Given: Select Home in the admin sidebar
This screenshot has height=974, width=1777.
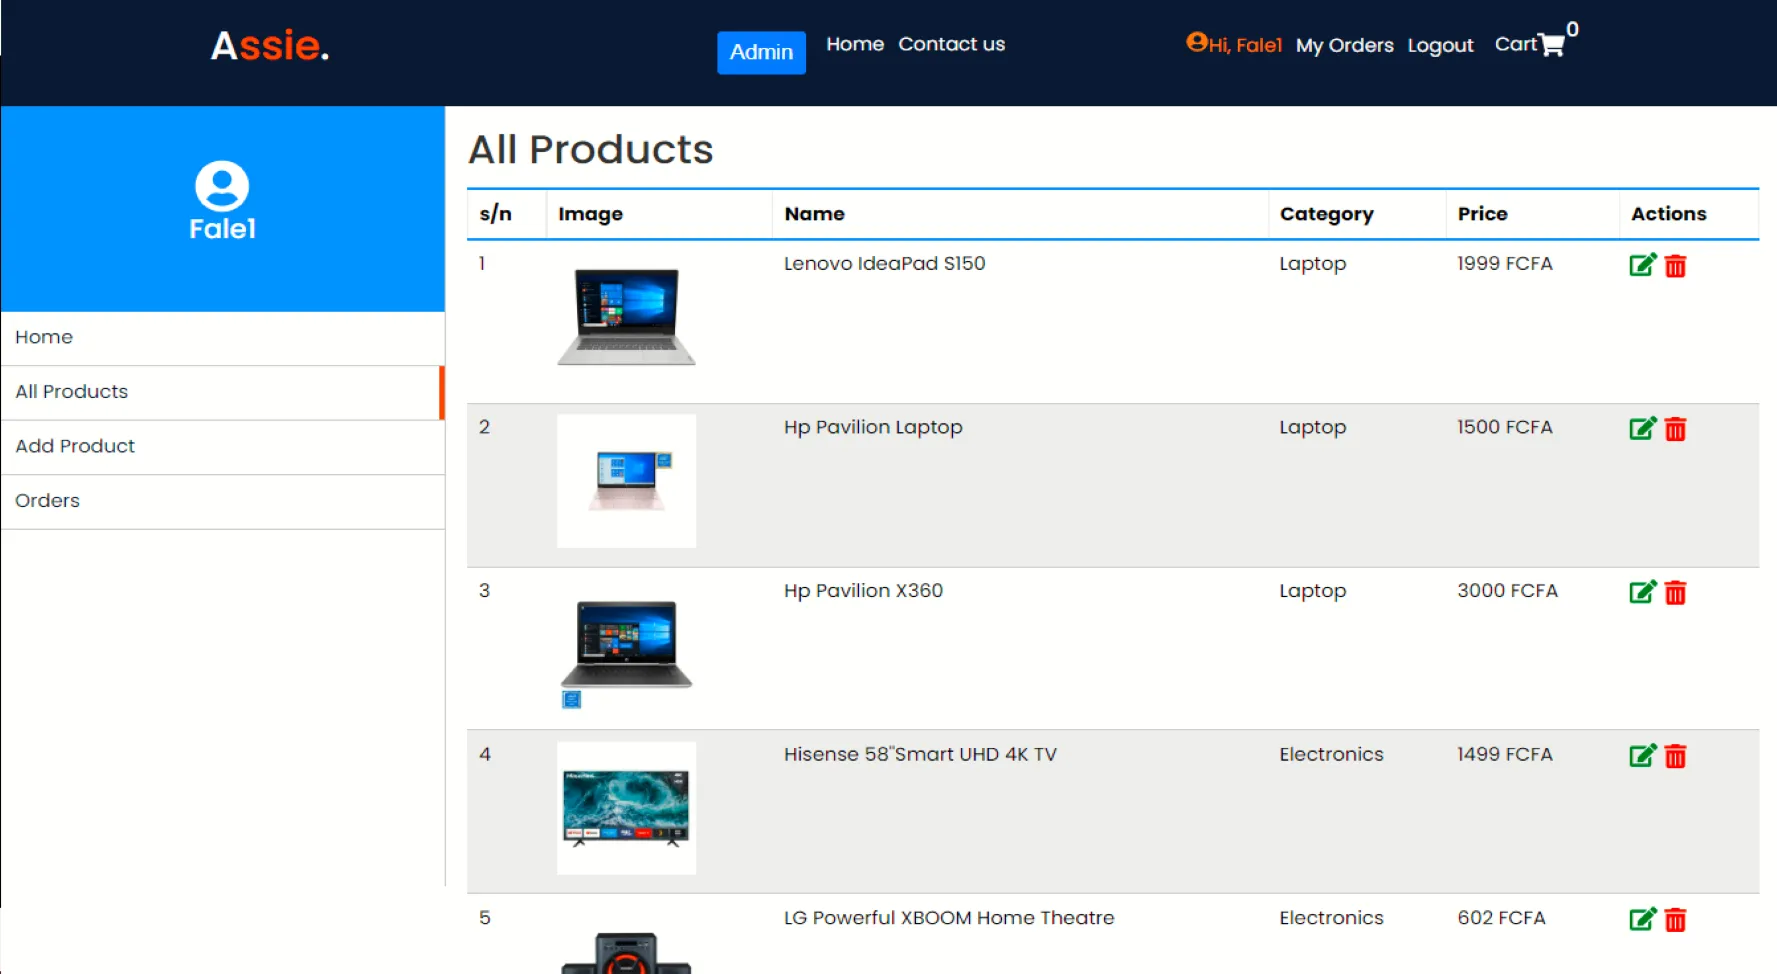Looking at the screenshot, I should click(223, 338).
